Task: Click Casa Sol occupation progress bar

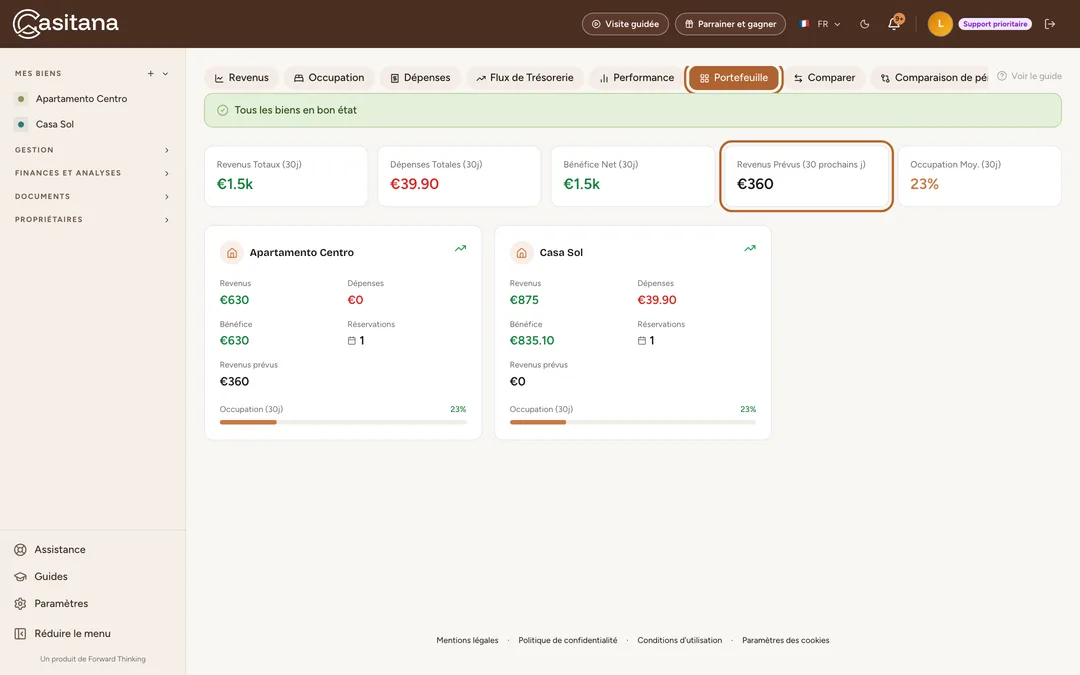Action: (x=633, y=422)
